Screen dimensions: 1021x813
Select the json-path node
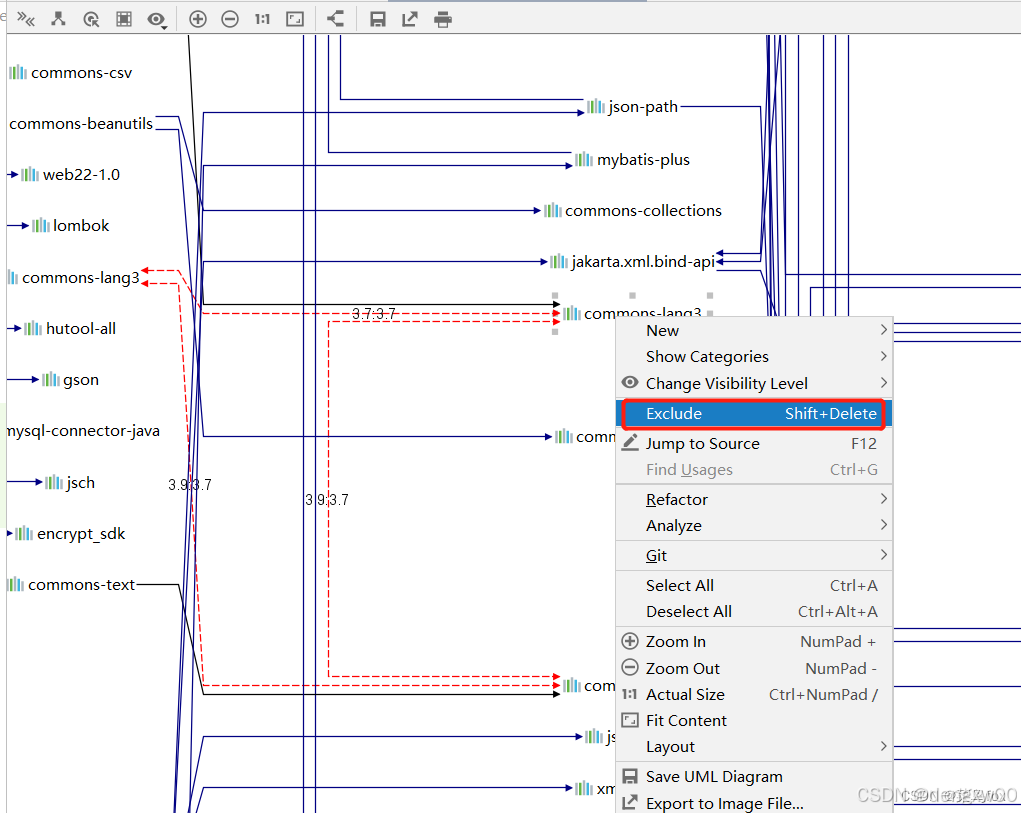click(x=632, y=107)
